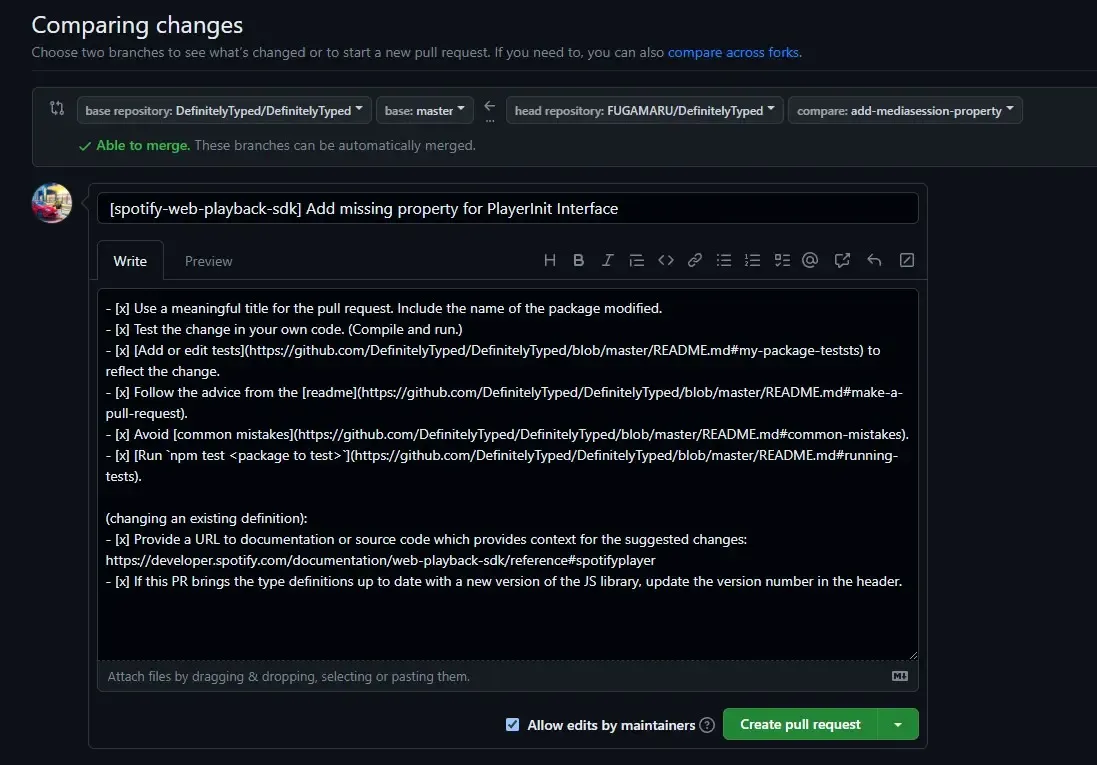The image size is (1097, 765).
Task: Apply Italic formatting in editor toolbar
Action: click(x=607, y=260)
